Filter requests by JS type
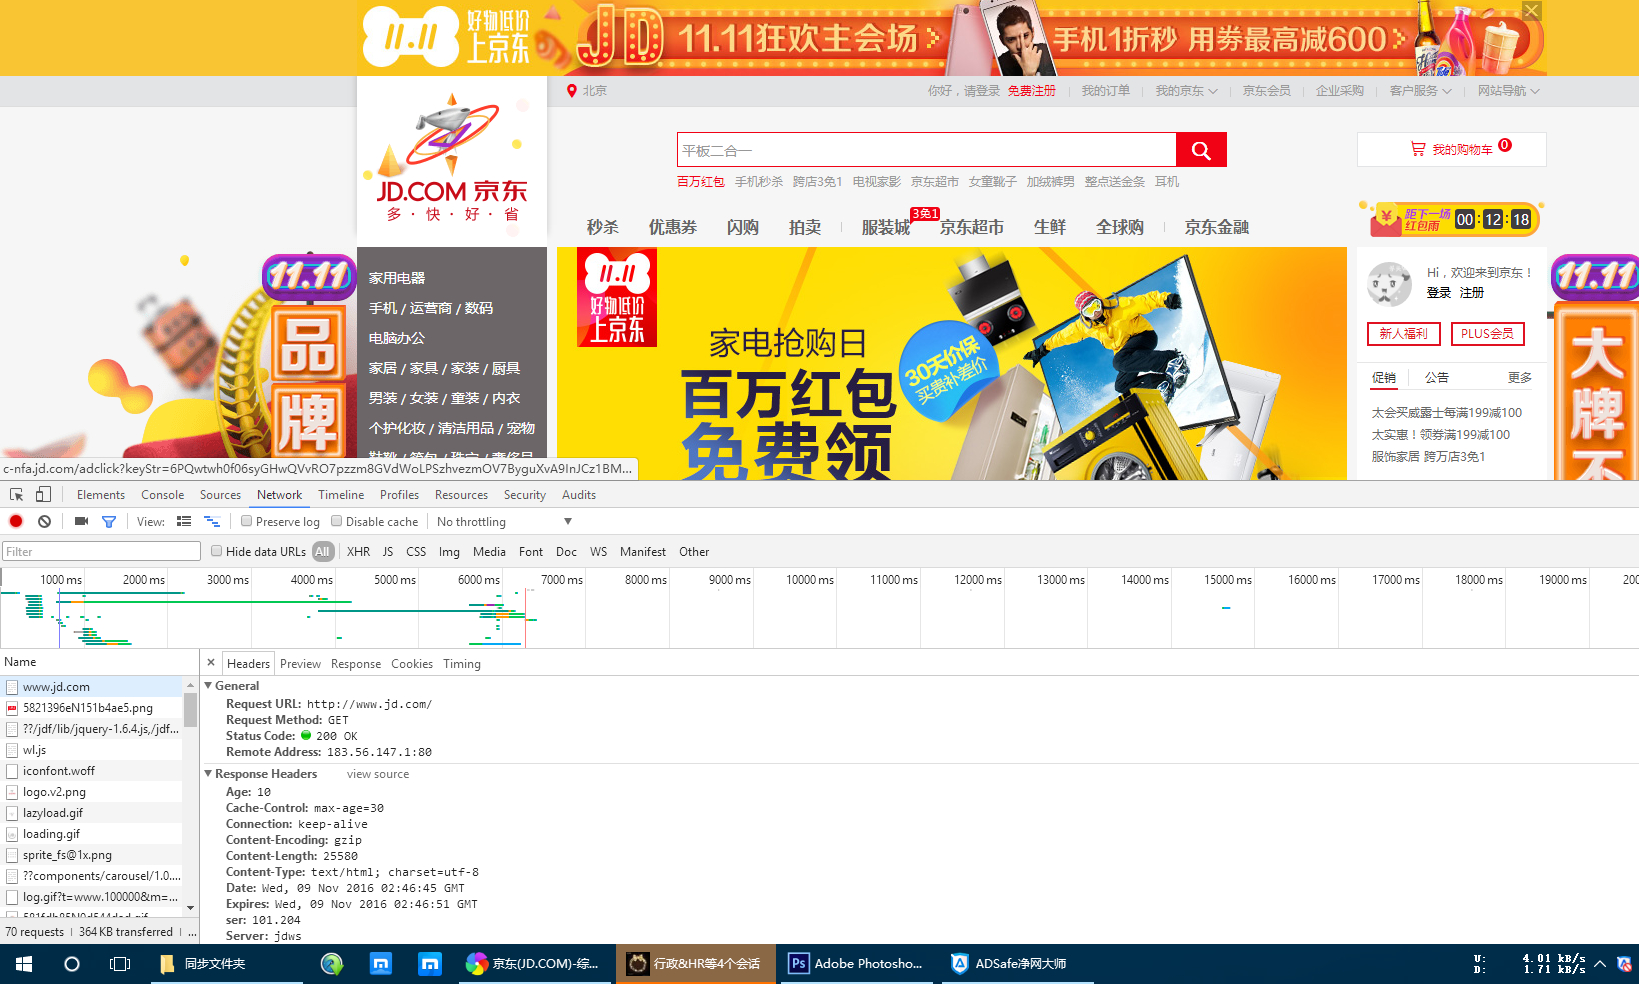This screenshot has width=1639, height=984. [x=388, y=551]
